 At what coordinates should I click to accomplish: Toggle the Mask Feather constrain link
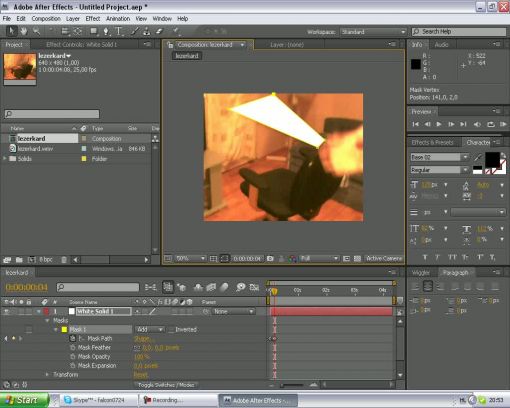point(137,348)
